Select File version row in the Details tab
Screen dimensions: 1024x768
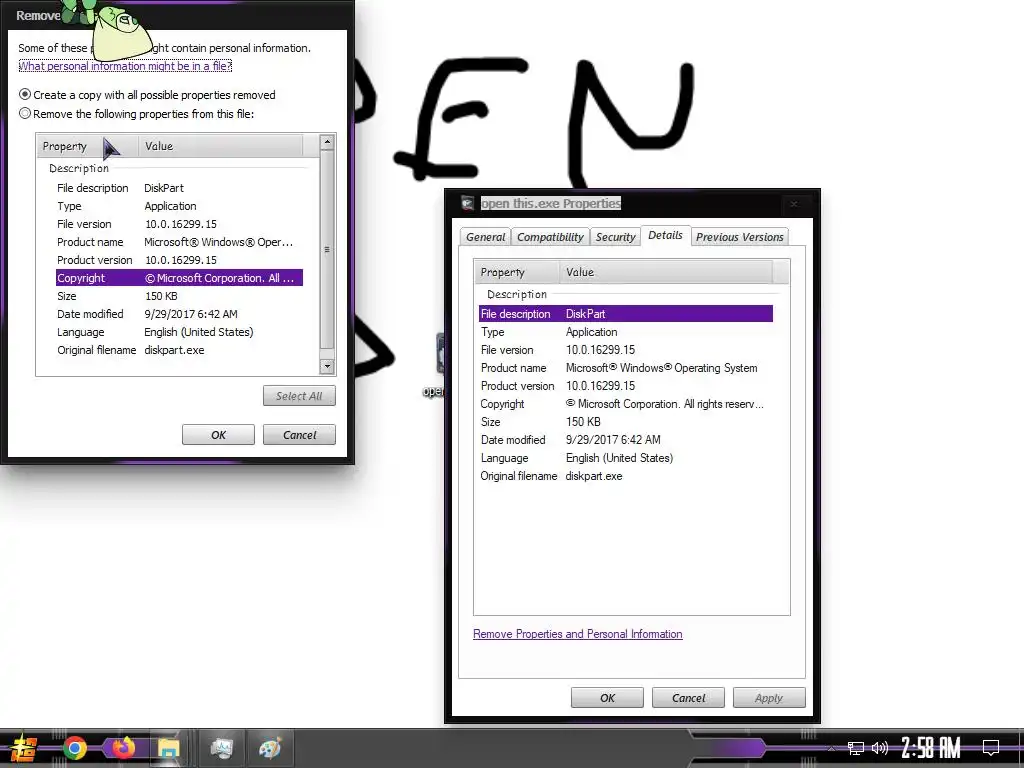click(x=626, y=350)
